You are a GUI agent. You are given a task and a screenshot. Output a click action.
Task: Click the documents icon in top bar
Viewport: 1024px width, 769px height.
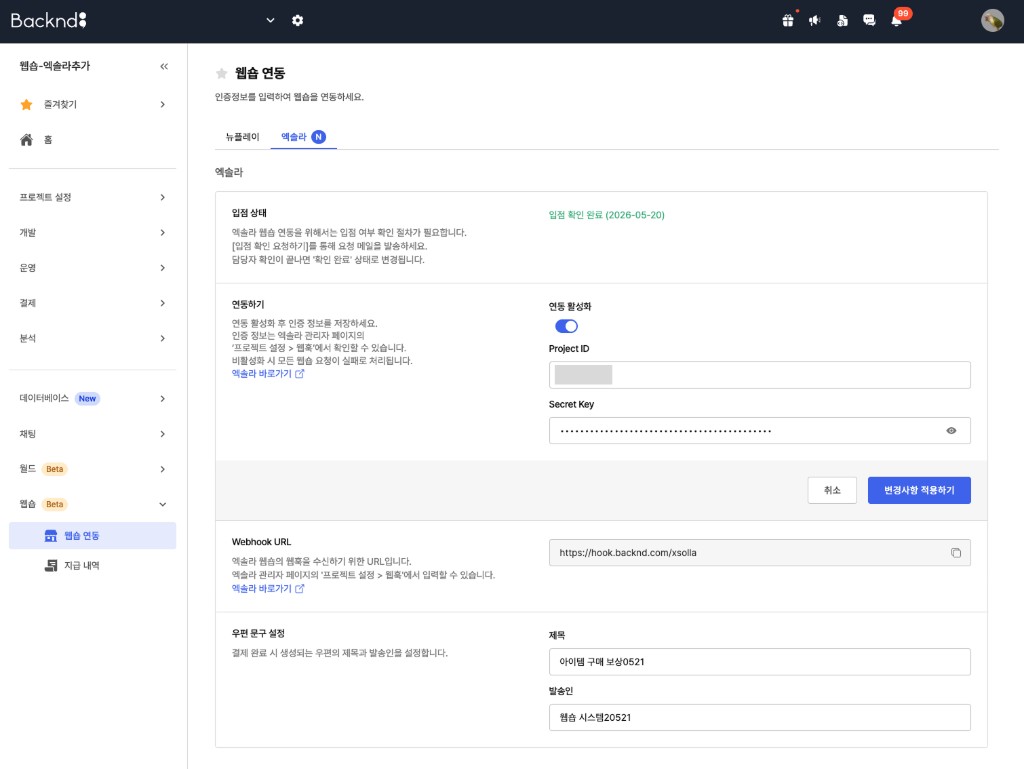click(842, 20)
